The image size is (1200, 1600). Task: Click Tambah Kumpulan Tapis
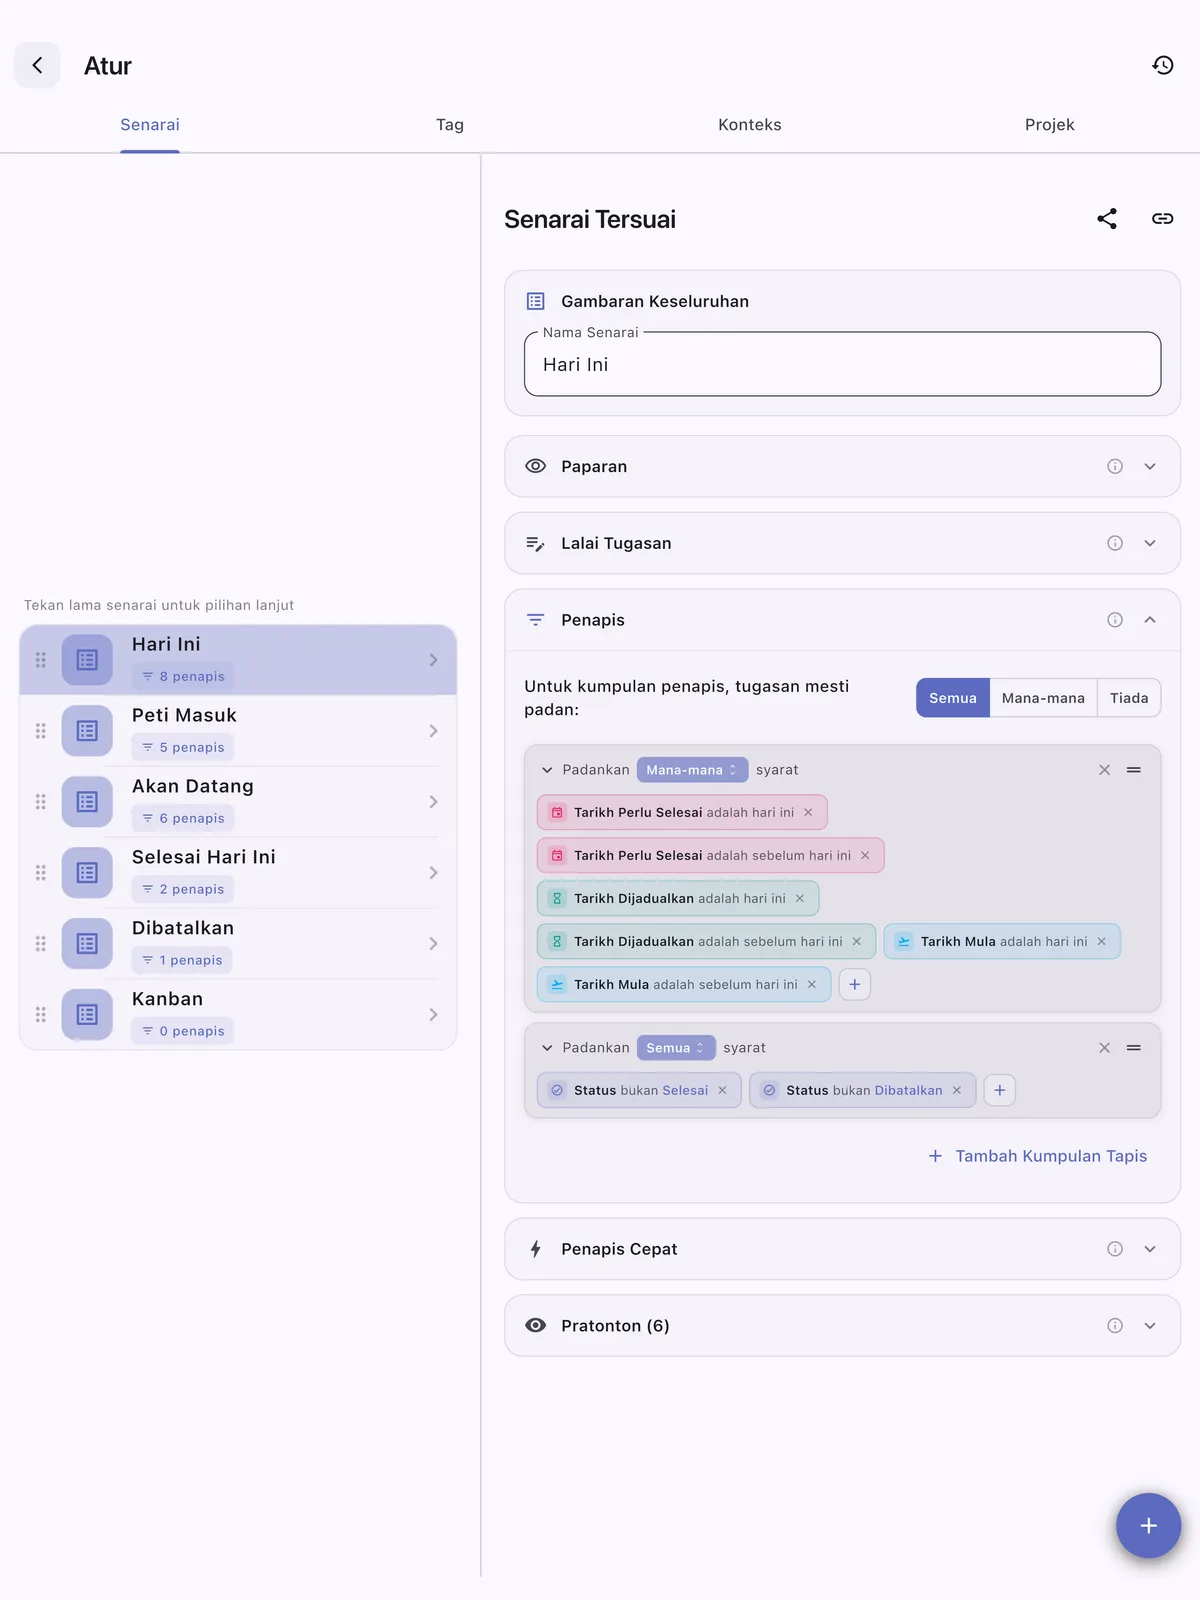(1038, 1156)
